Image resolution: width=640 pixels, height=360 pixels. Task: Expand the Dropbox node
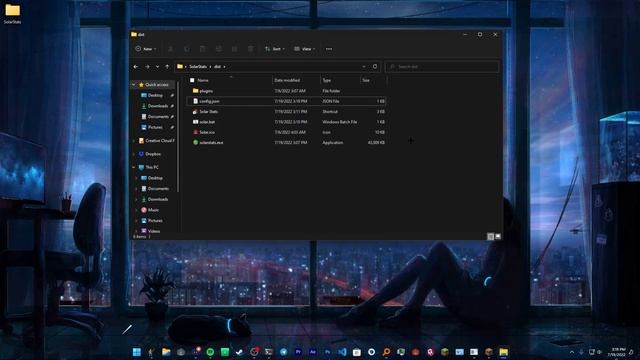[x=134, y=154]
